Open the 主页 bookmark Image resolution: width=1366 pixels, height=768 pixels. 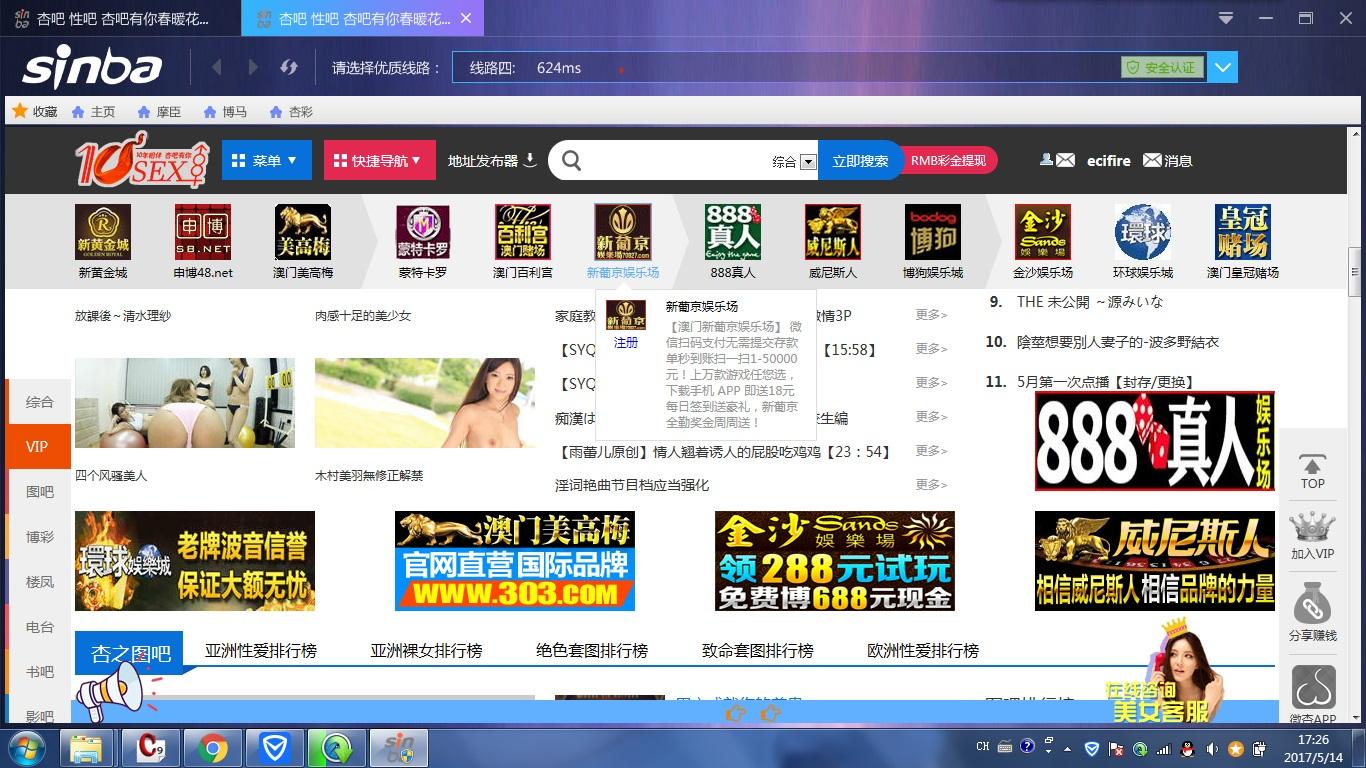pos(93,112)
